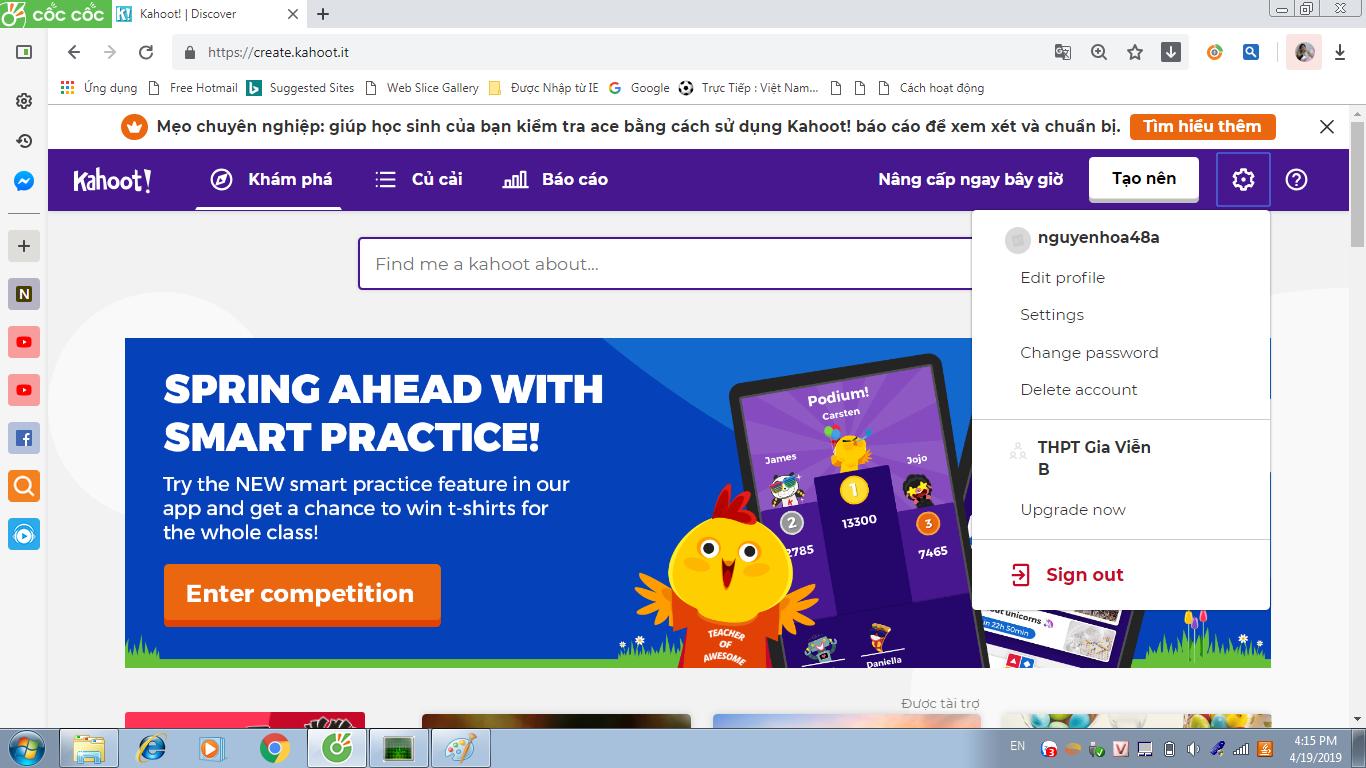Image resolution: width=1366 pixels, height=768 pixels.
Task: Choose Delete account in menu
Action: pyautogui.click(x=1079, y=389)
